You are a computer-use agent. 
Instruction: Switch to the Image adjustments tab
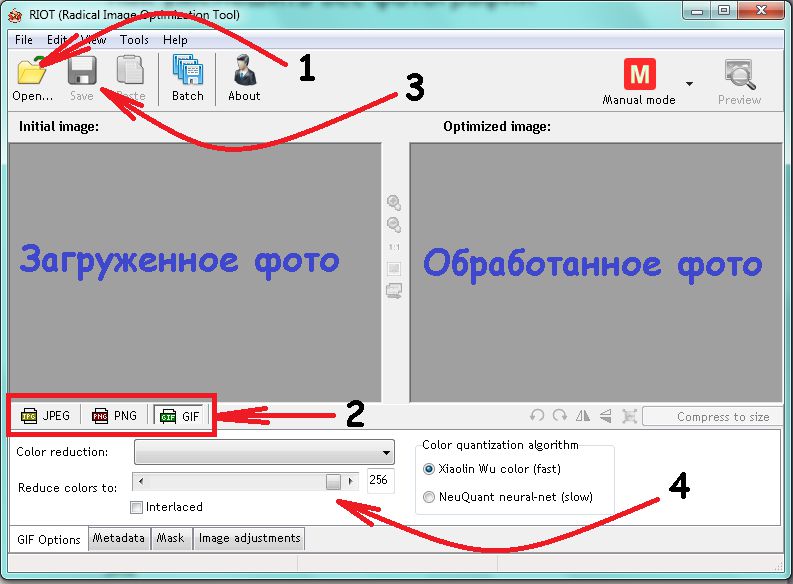249,538
